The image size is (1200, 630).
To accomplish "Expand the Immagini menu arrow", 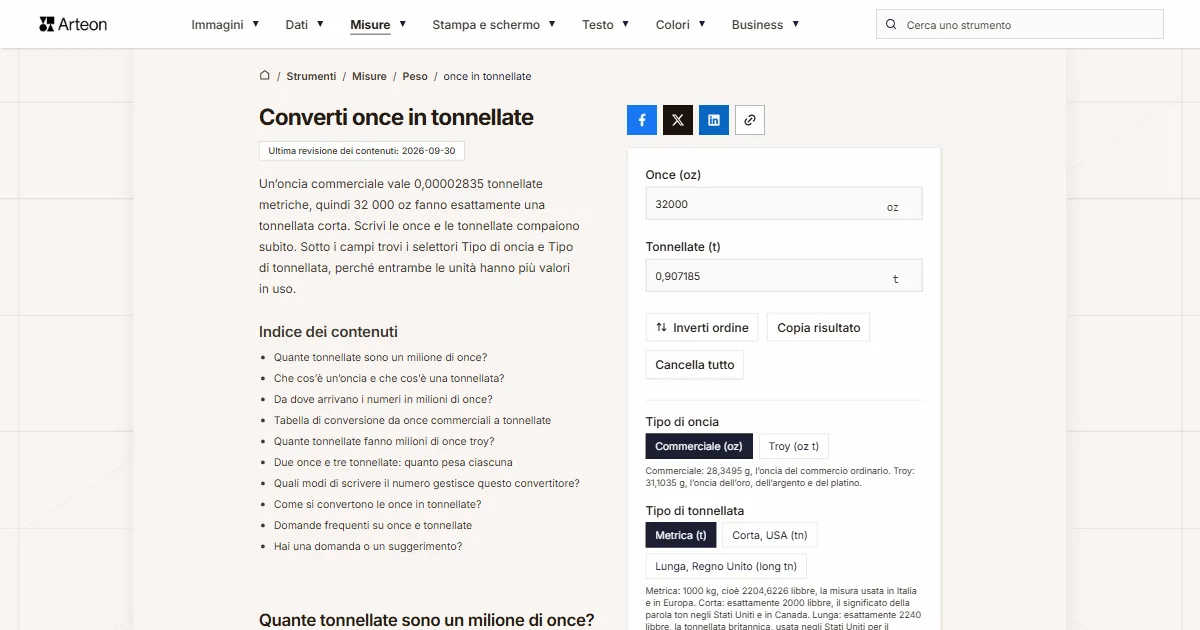I will click(256, 24).
